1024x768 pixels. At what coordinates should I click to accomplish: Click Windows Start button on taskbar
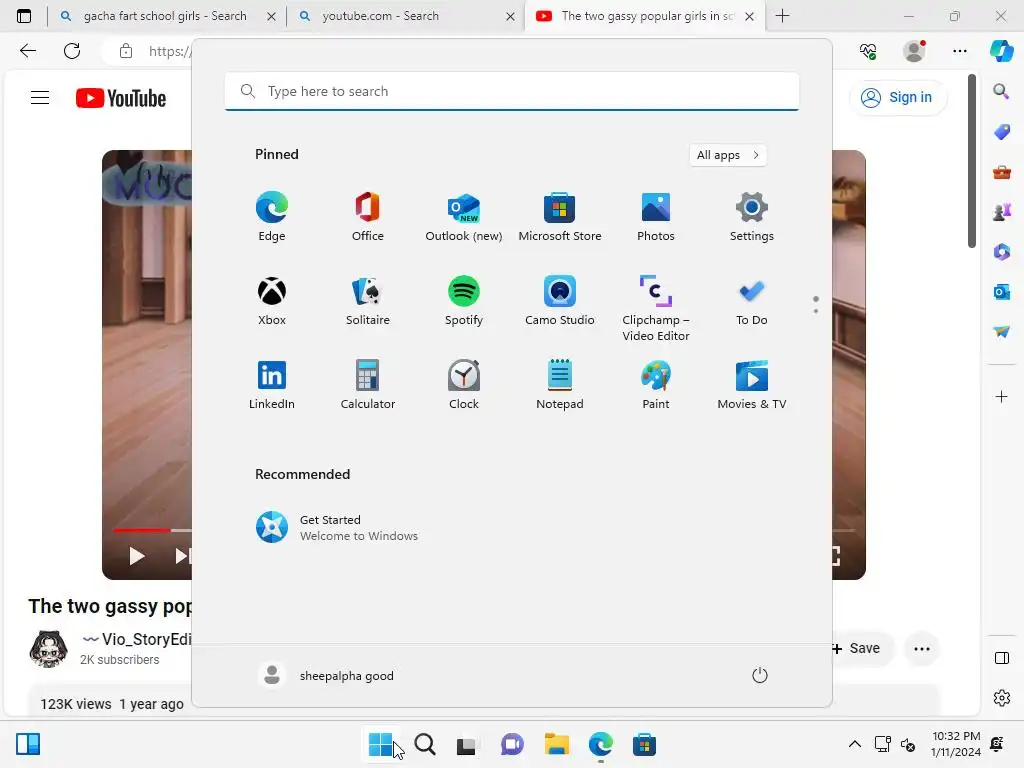tap(380, 744)
